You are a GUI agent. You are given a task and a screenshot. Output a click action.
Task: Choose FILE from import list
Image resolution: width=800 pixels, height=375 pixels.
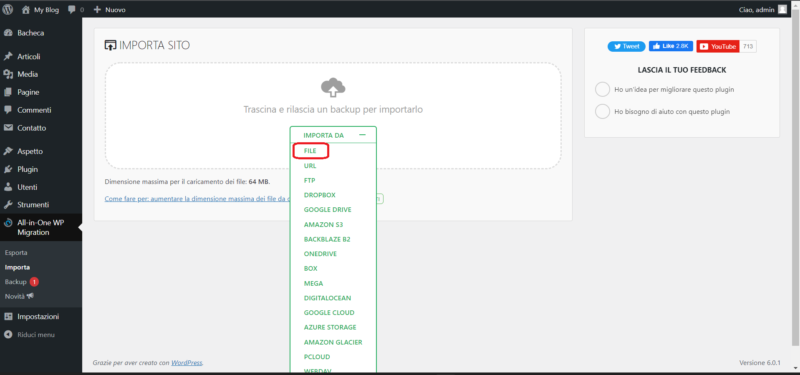tap(310, 151)
